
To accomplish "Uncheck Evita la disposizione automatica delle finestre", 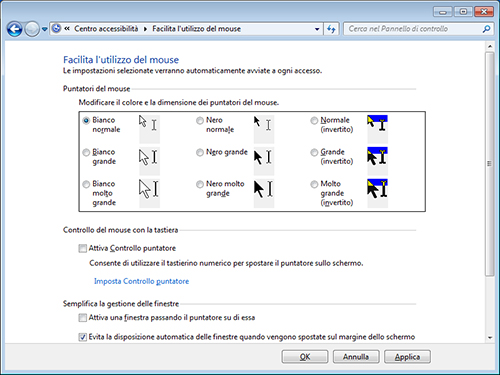I will click(82, 337).
